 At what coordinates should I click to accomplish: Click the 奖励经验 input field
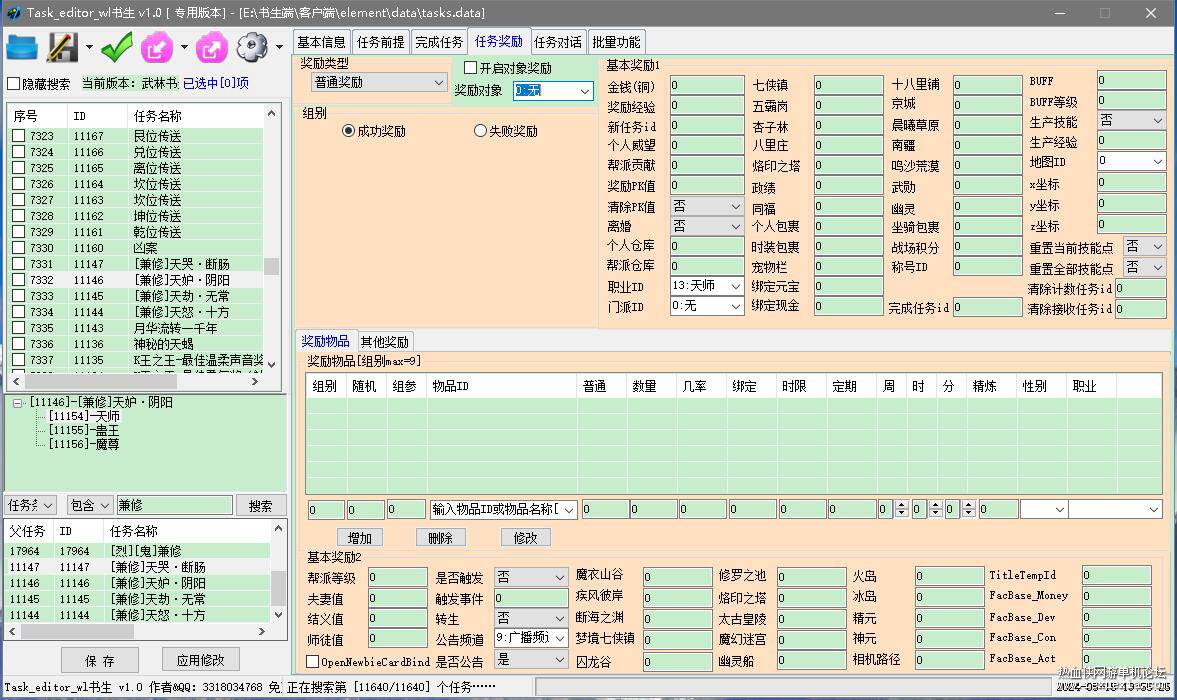tap(706, 105)
